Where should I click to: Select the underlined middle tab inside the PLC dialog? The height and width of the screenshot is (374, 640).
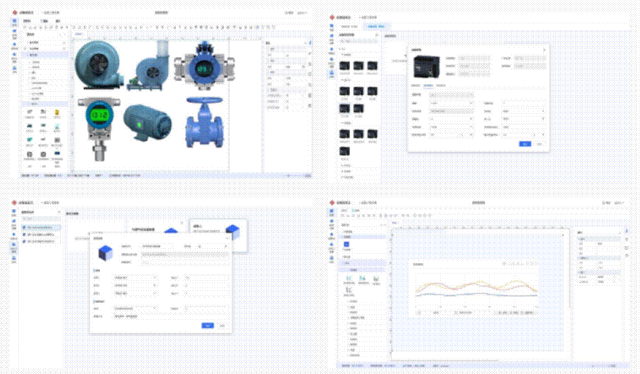[428, 86]
